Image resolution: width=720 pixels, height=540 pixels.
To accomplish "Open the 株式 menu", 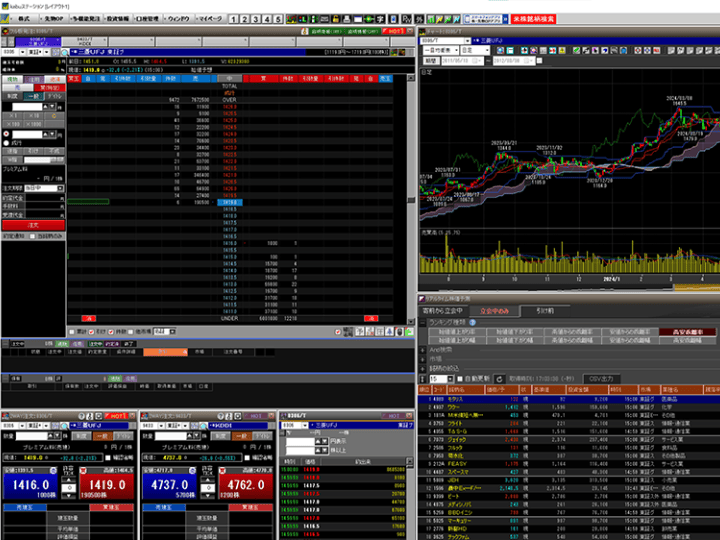I will 24,19.
